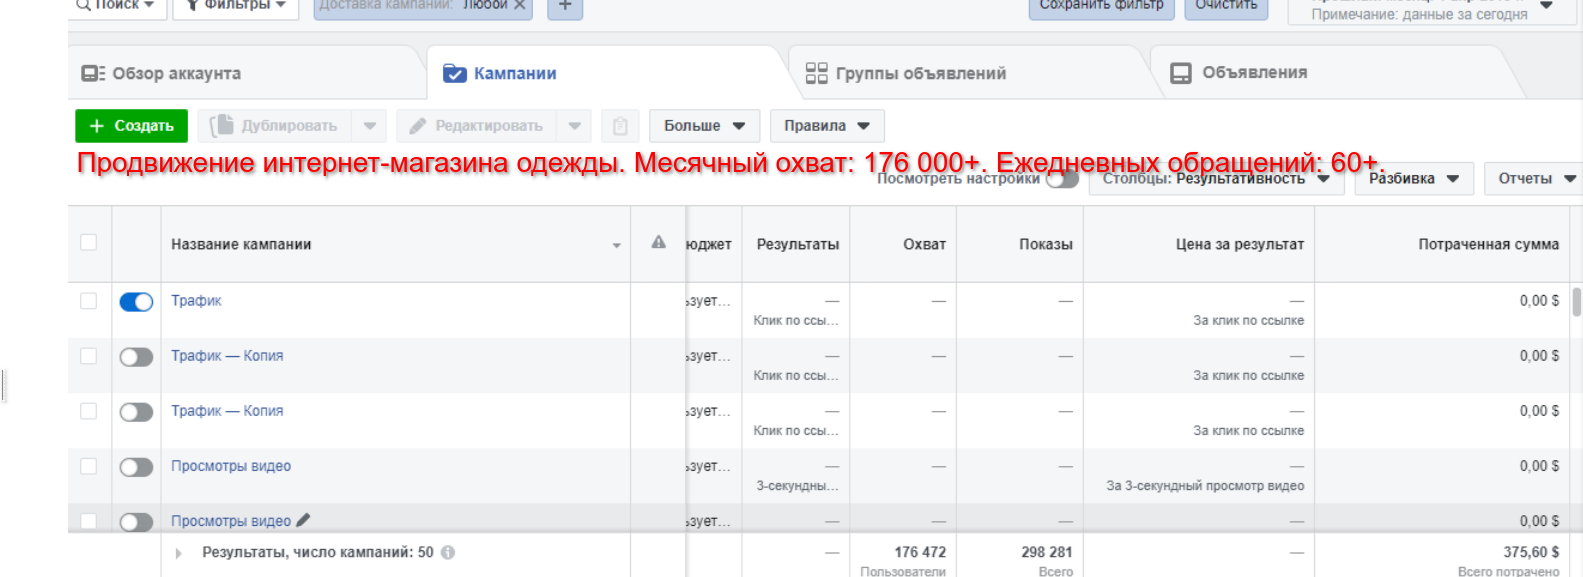
Task: Open the Редактировать dropdown arrow
Action: coord(575,126)
